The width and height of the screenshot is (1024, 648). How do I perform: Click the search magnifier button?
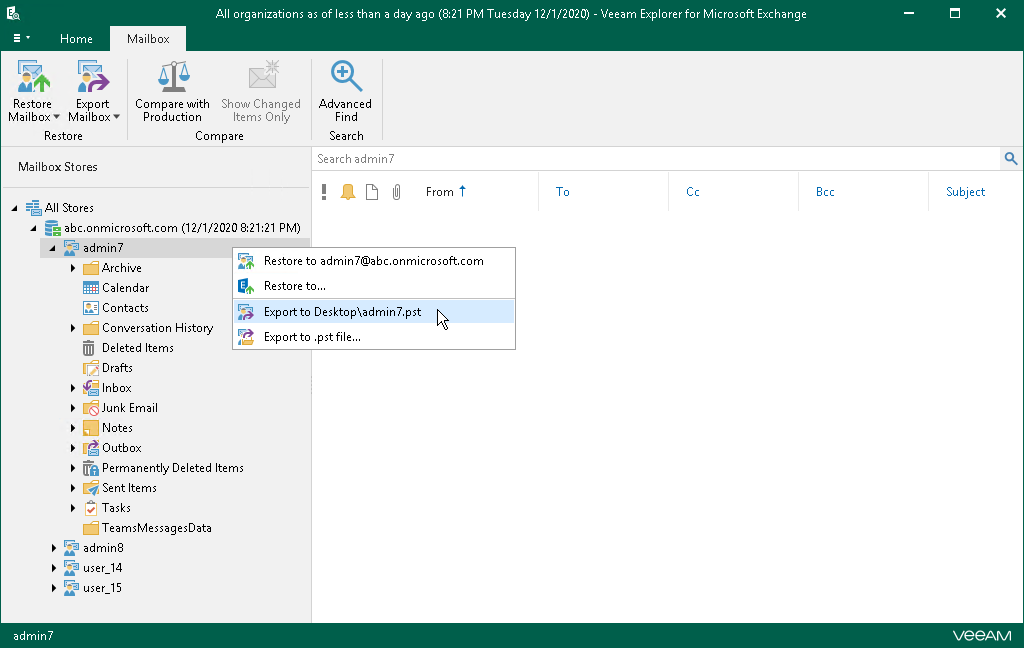1011,158
